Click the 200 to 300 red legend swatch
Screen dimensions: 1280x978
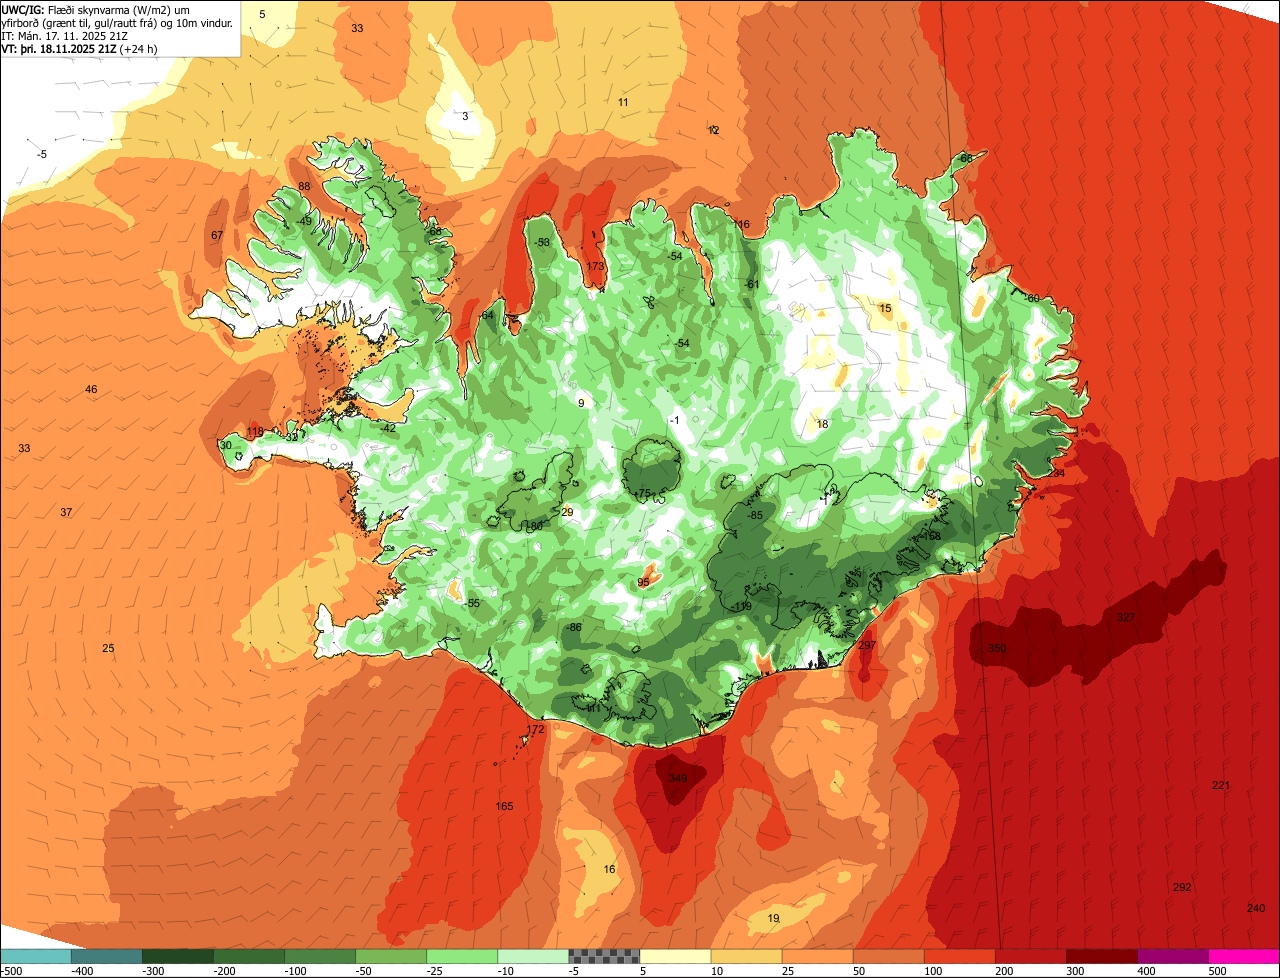(x=1030, y=956)
